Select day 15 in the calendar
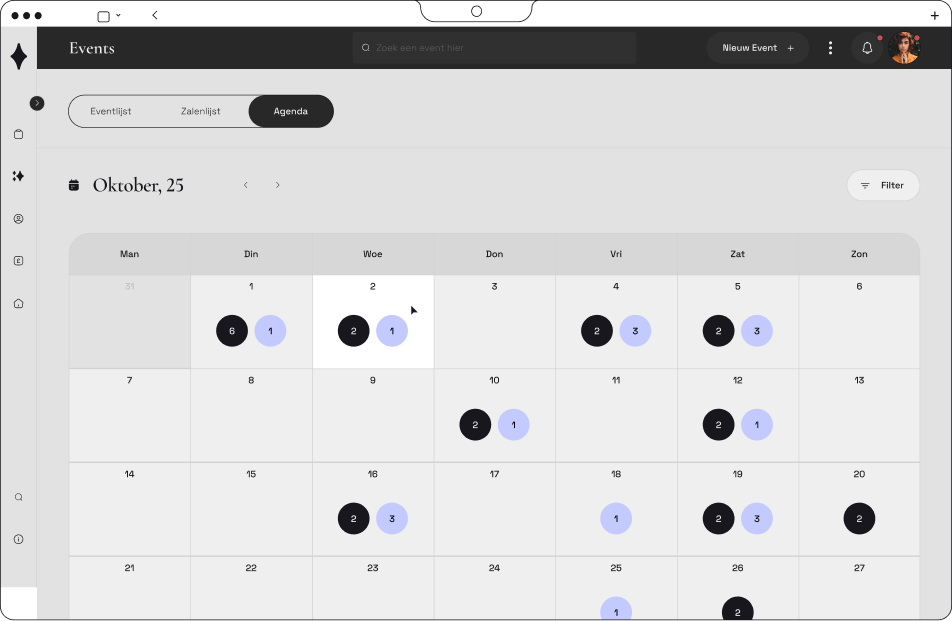This screenshot has width=952, height=621. click(251, 509)
